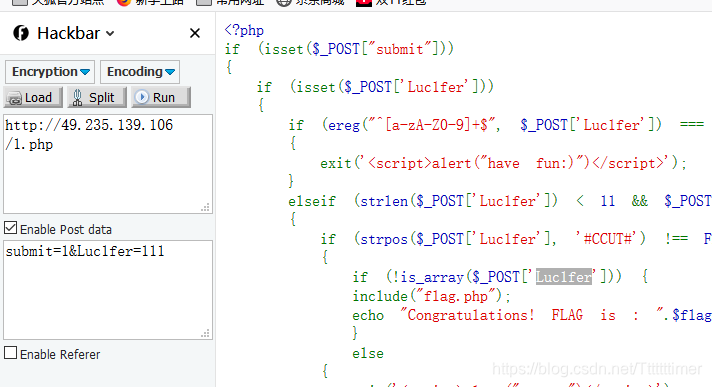The image size is (712, 387).
Task: Click the strlen function call text
Action: click(455, 200)
